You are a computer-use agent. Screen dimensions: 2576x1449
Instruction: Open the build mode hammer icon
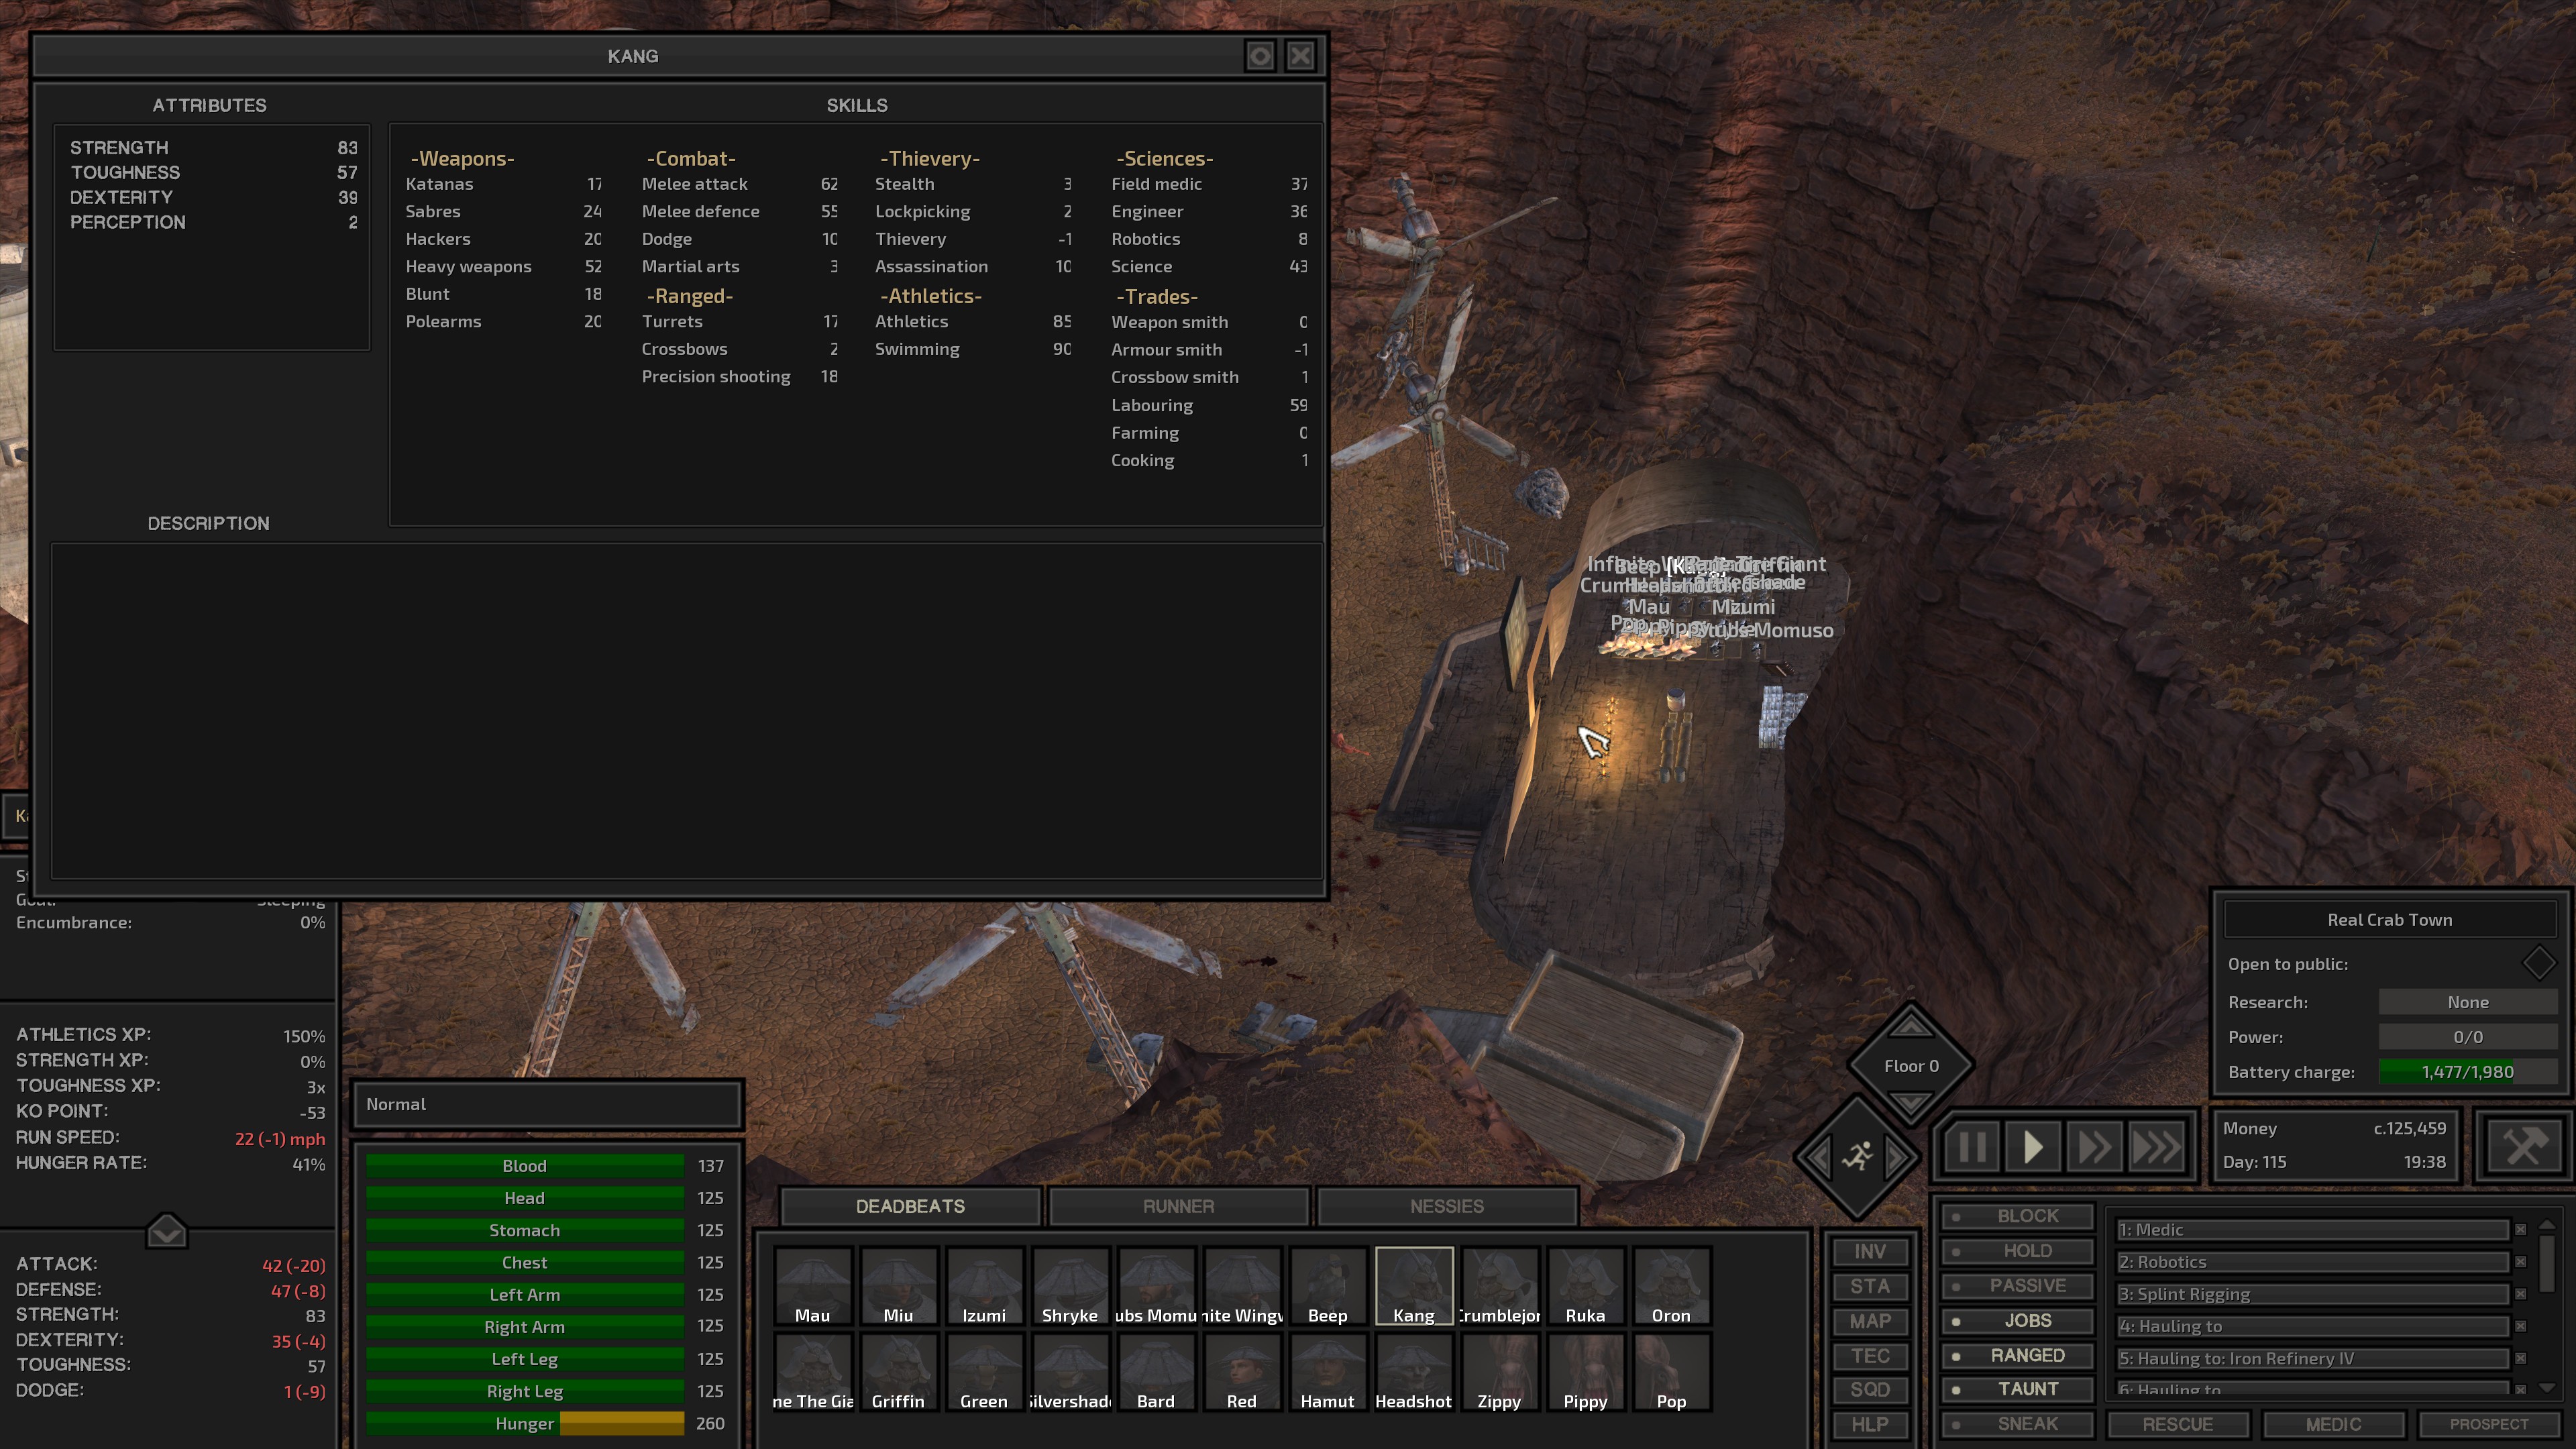2524,1147
